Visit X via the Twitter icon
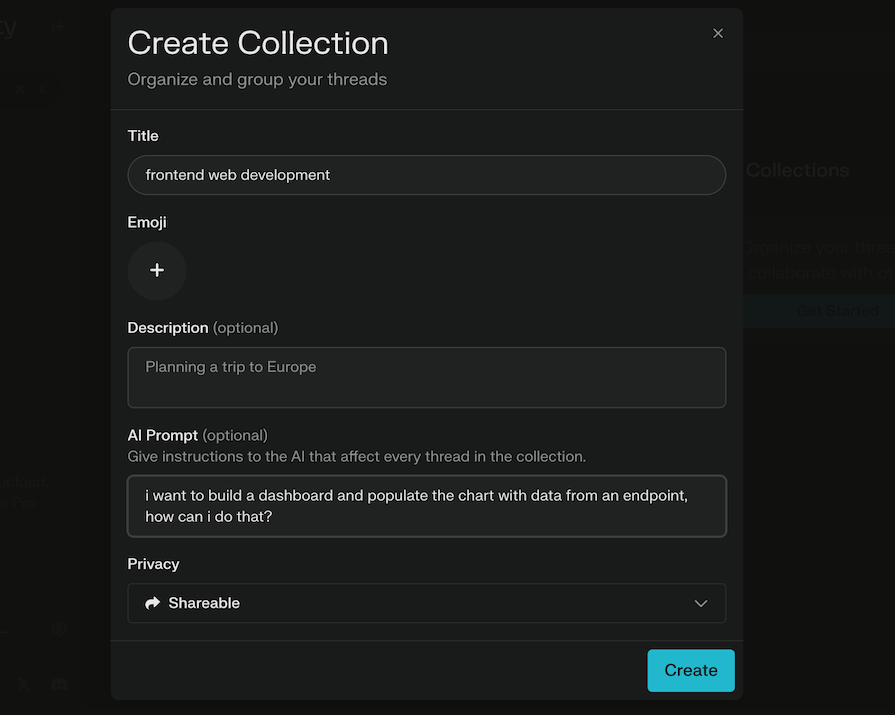The height and width of the screenshot is (715, 895). coord(23,684)
